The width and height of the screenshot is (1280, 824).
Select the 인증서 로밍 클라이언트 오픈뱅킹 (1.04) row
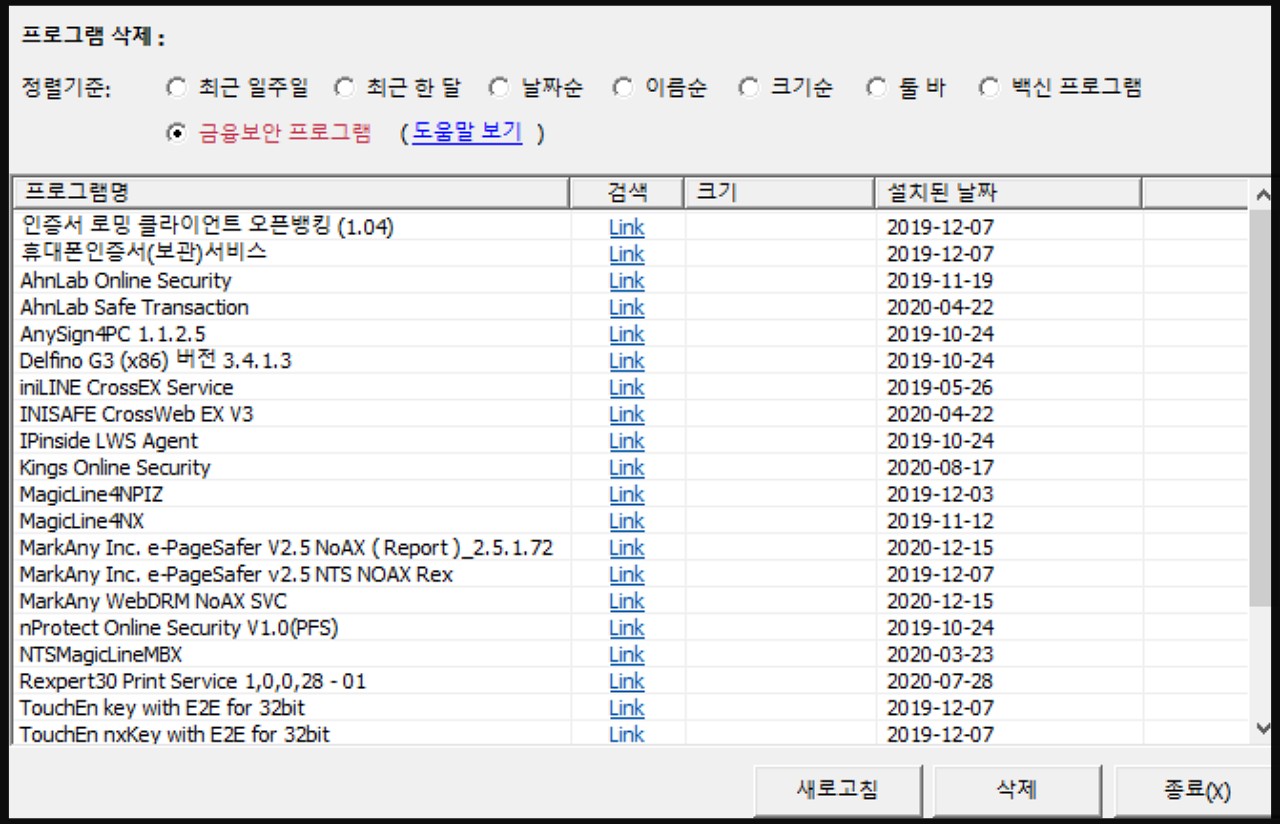[207, 227]
